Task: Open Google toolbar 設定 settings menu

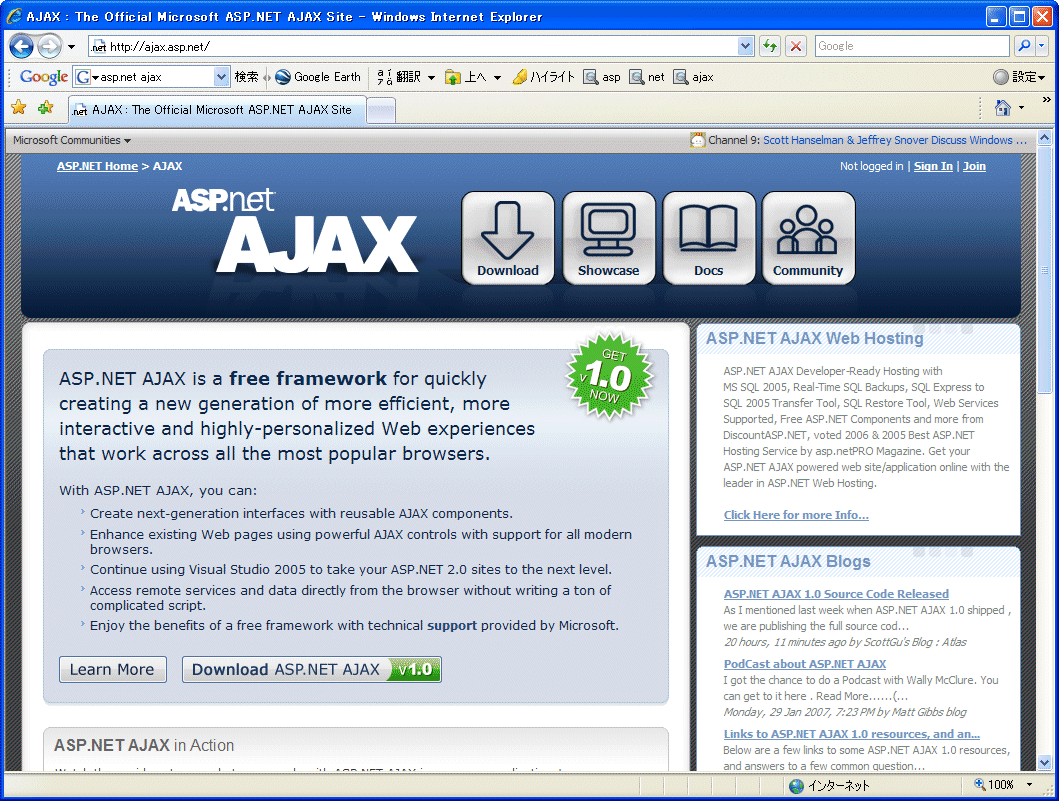Action: [1019, 77]
